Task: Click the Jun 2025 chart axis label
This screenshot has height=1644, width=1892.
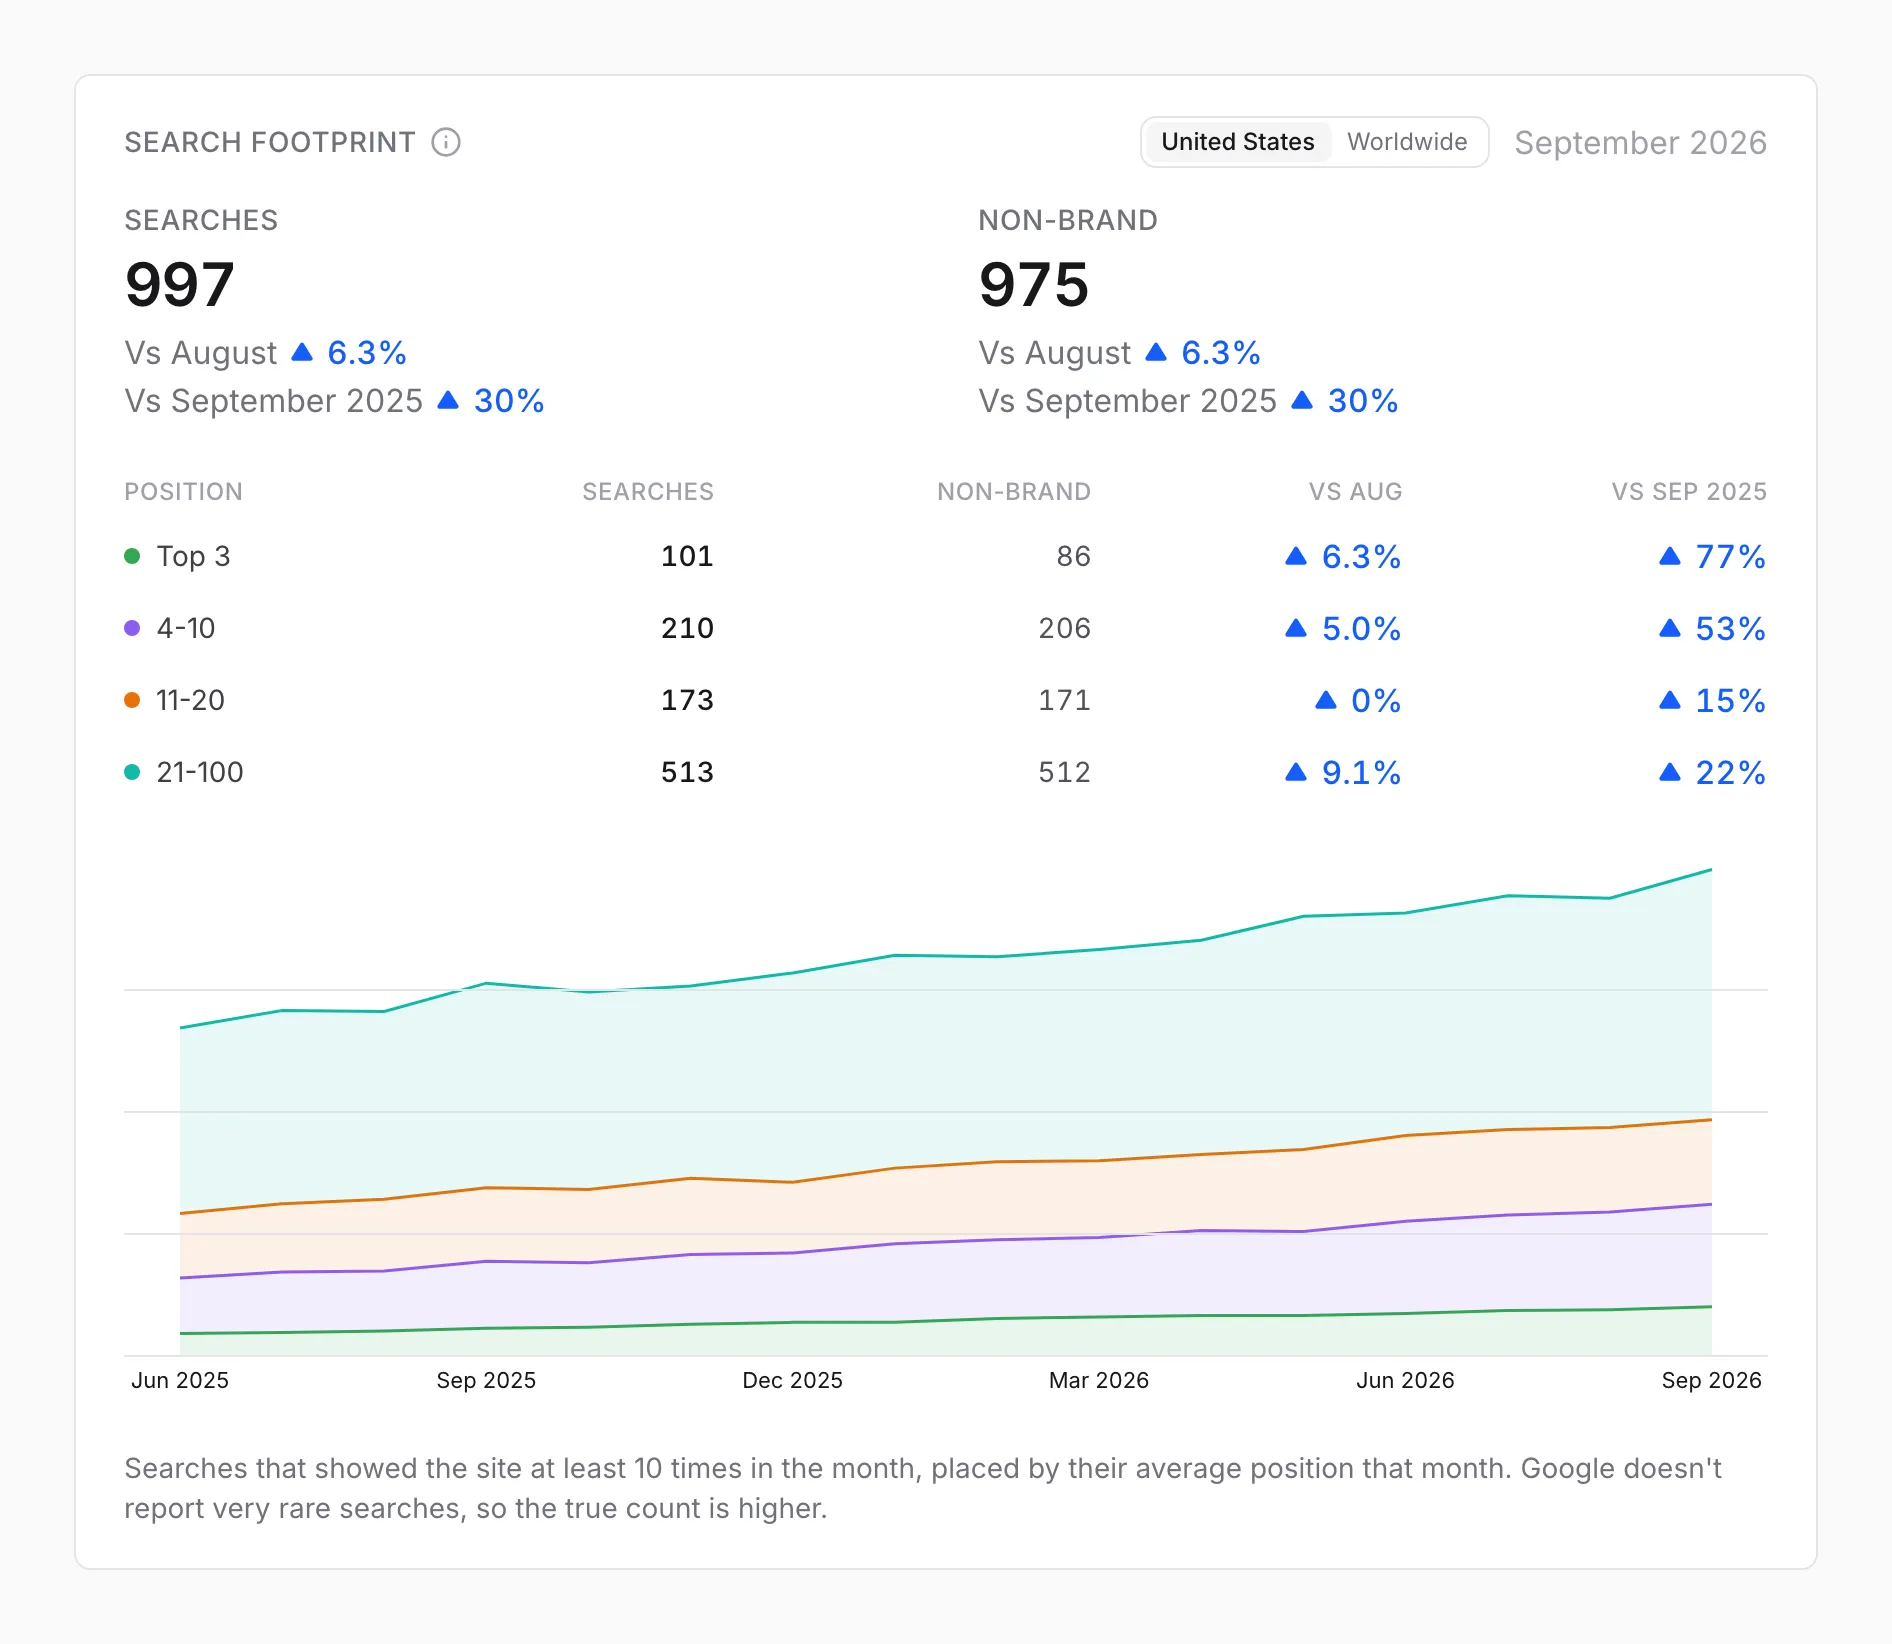Action: click(x=180, y=1380)
